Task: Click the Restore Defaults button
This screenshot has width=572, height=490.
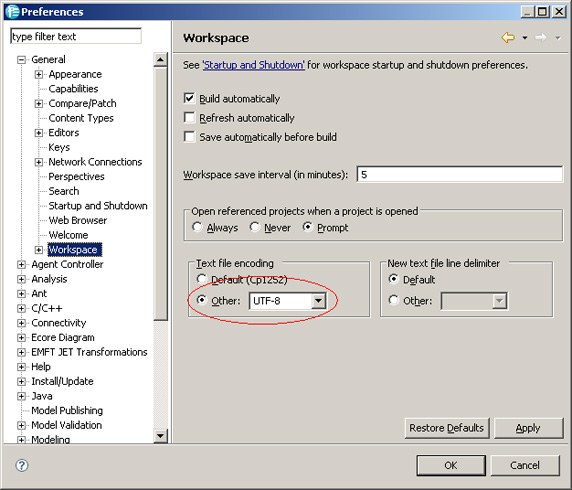Action: tap(447, 428)
